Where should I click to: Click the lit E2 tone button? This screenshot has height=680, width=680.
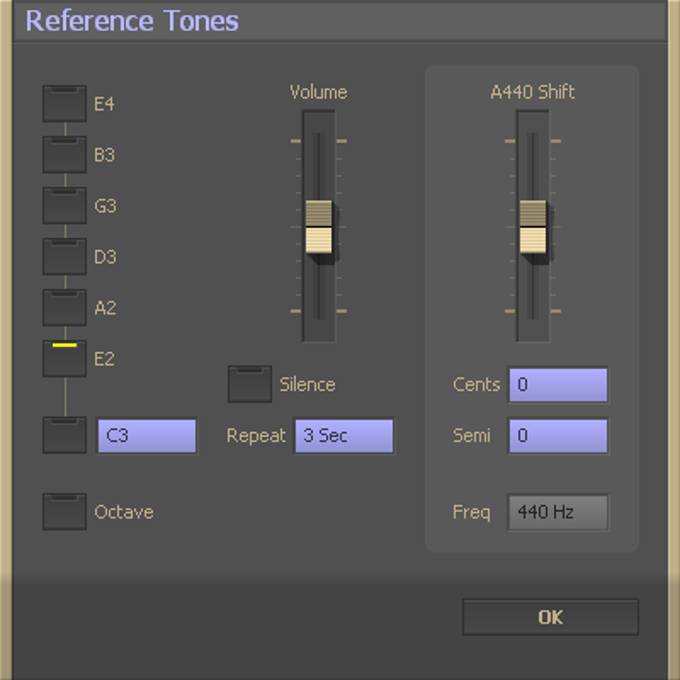pos(64,359)
